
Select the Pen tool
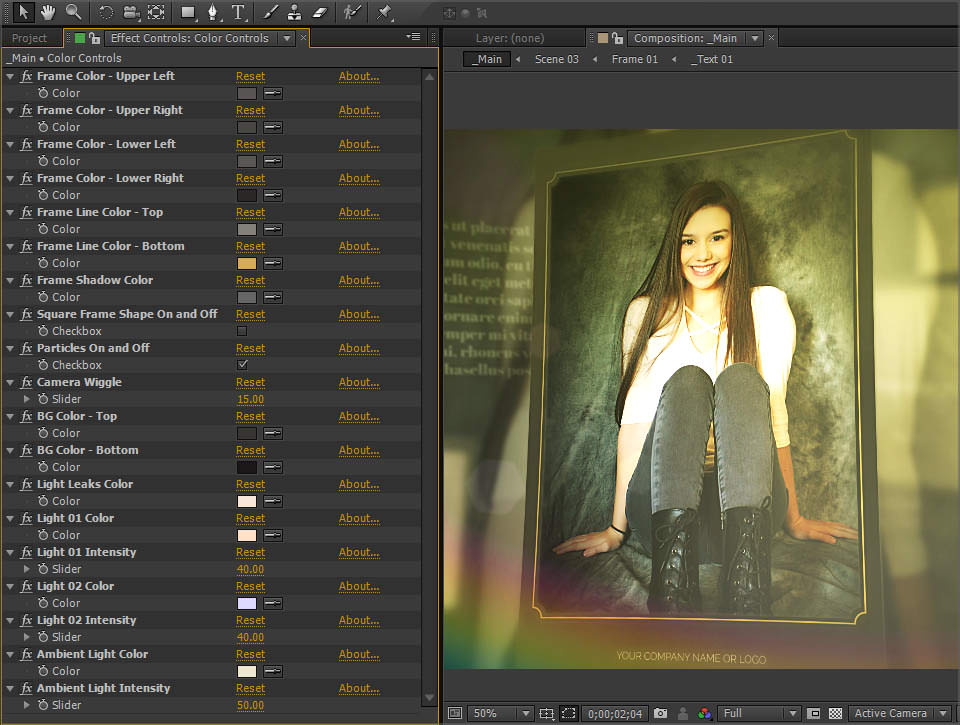click(213, 12)
